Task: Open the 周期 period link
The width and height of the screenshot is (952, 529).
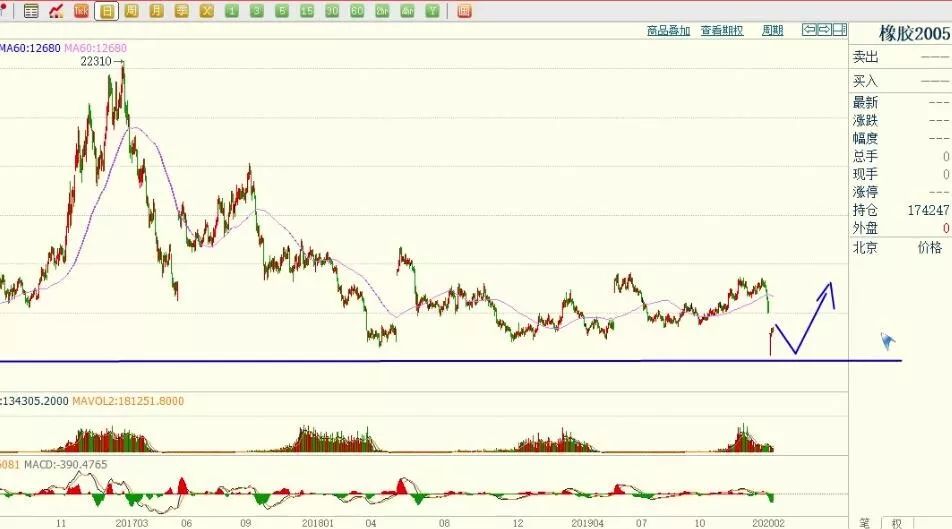Action: [x=772, y=30]
